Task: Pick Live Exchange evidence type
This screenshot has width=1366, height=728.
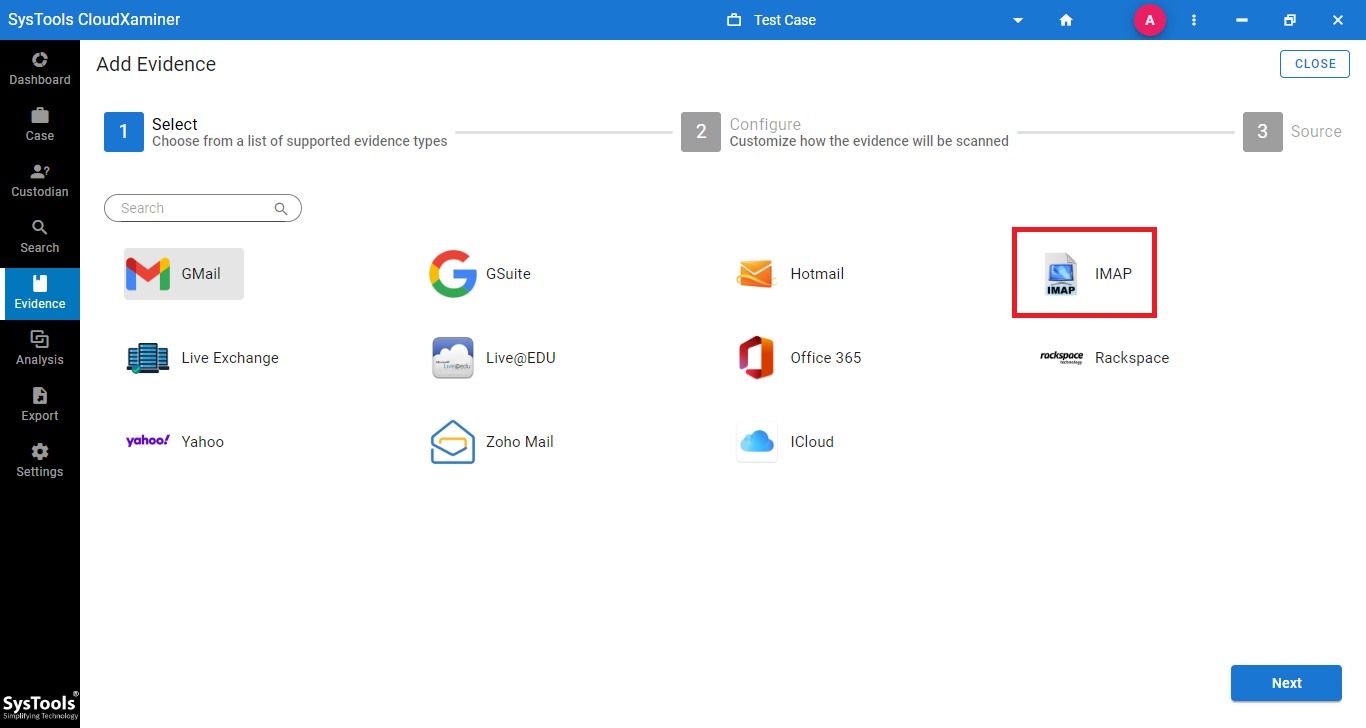Action: [x=202, y=358]
